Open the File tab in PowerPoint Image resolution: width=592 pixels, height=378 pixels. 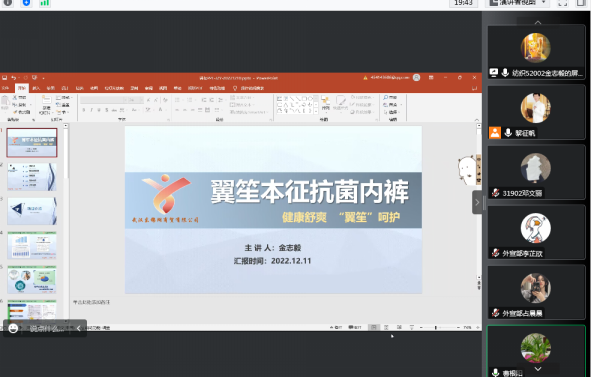click(6, 88)
